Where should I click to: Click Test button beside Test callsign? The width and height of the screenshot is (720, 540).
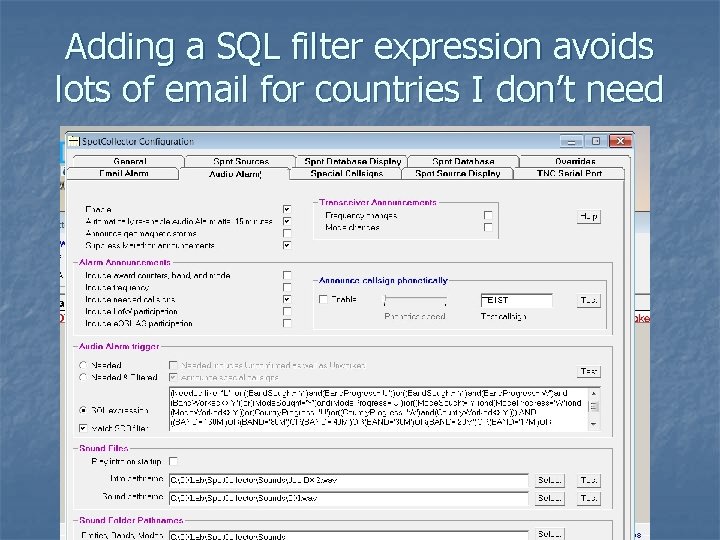point(589,300)
